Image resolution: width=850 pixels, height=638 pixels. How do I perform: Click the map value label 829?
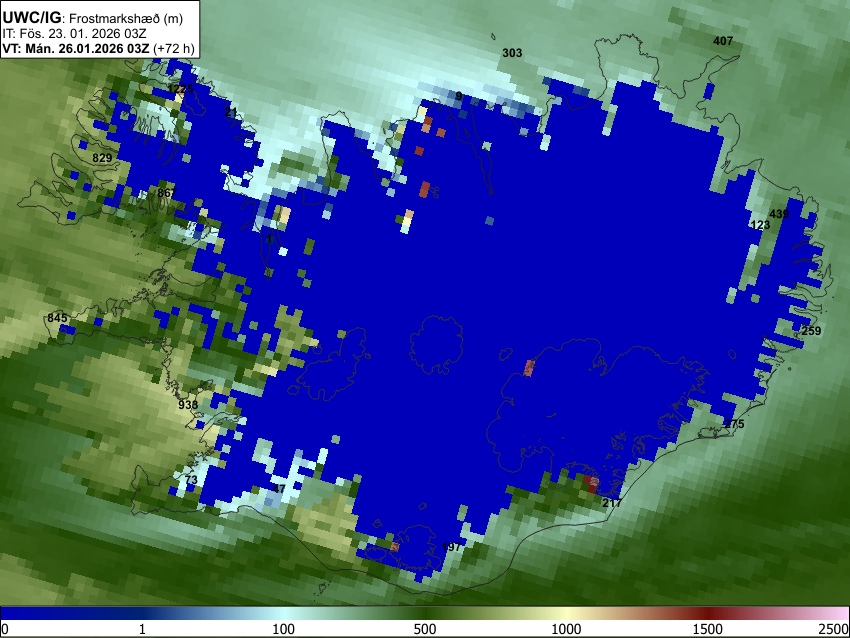(x=102, y=158)
